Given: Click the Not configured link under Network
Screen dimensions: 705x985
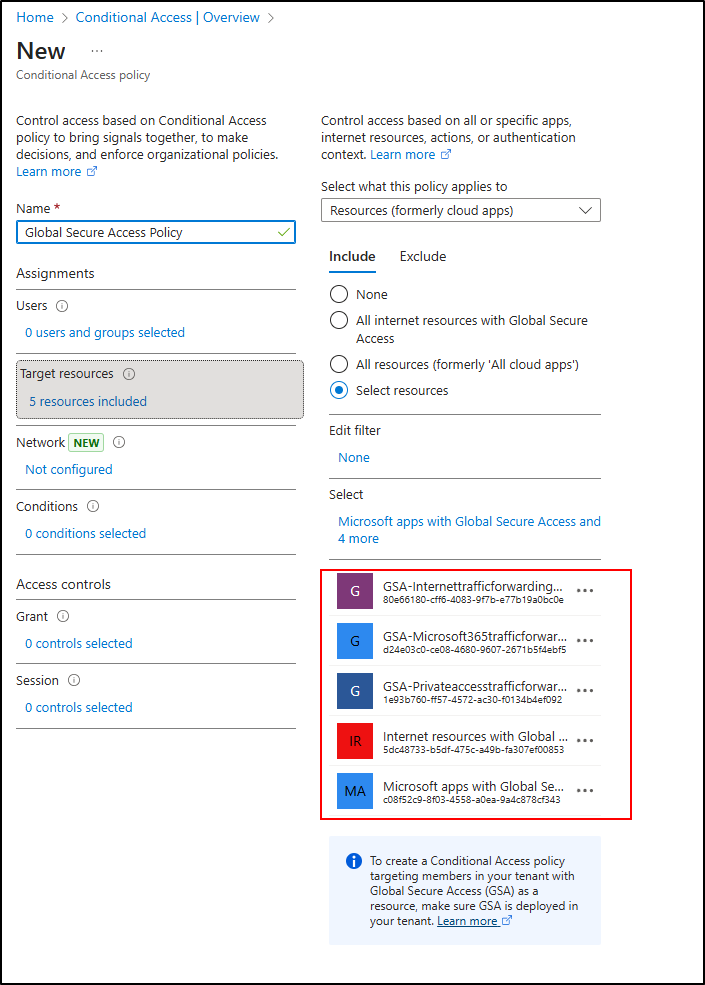Looking at the screenshot, I should [x=69, y=470].
